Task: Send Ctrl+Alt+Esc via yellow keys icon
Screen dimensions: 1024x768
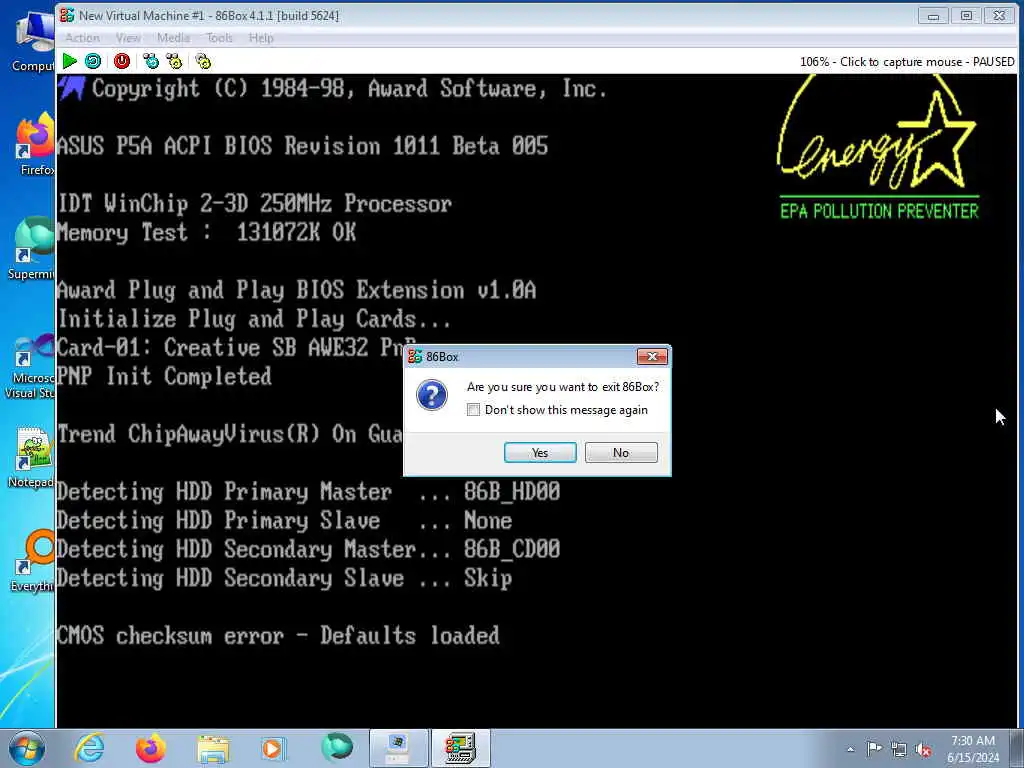Action: [x=174, y=61]
